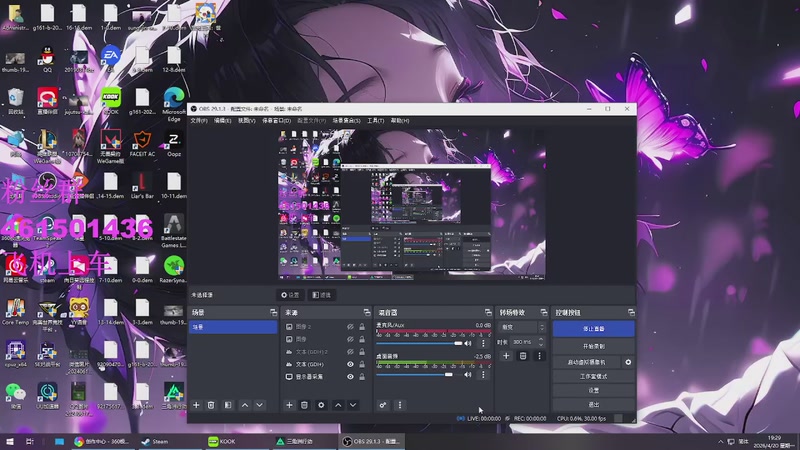This screenshot has width=800, height=450.
Task: Mute the 麦克风/Aux speaker icon
Action: pyautogui.click(x=468, y=343)
